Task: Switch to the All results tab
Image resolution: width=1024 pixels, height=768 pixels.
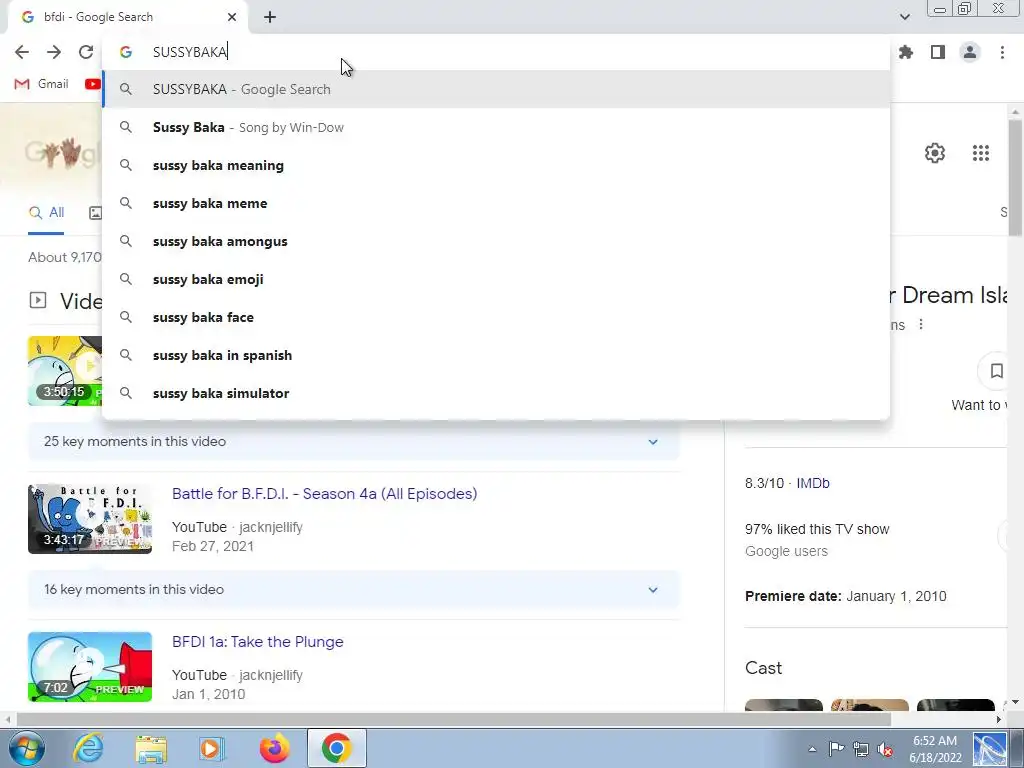Action: (46, 213)
